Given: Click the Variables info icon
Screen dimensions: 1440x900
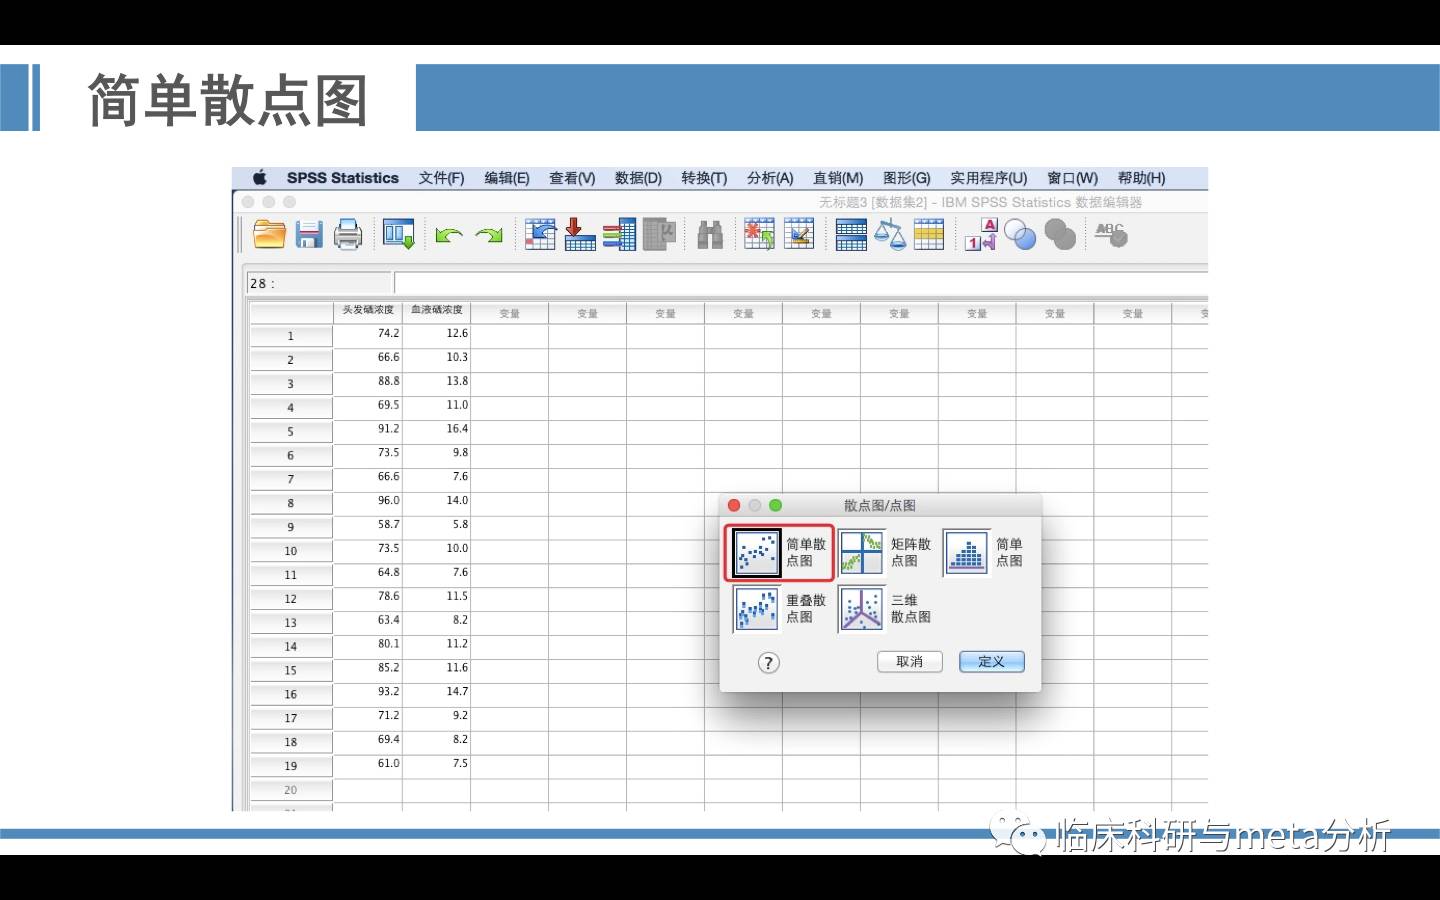Looking at the screenshot, I should pos(619,235).
